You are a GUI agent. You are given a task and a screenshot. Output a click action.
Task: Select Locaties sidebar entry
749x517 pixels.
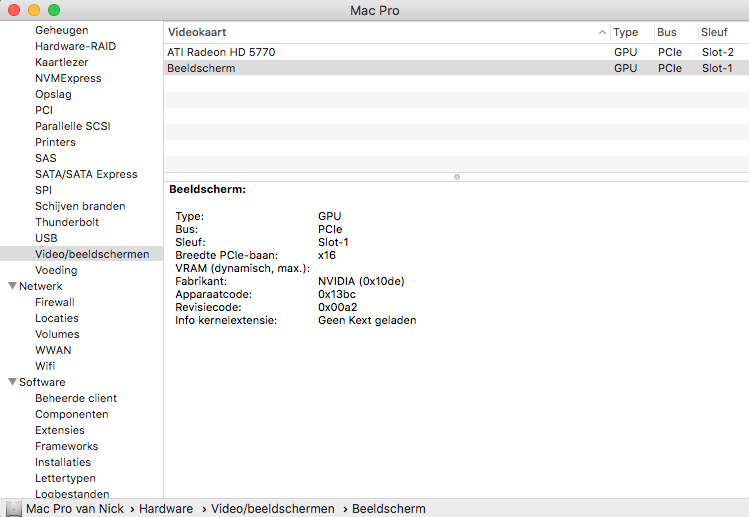56,318
